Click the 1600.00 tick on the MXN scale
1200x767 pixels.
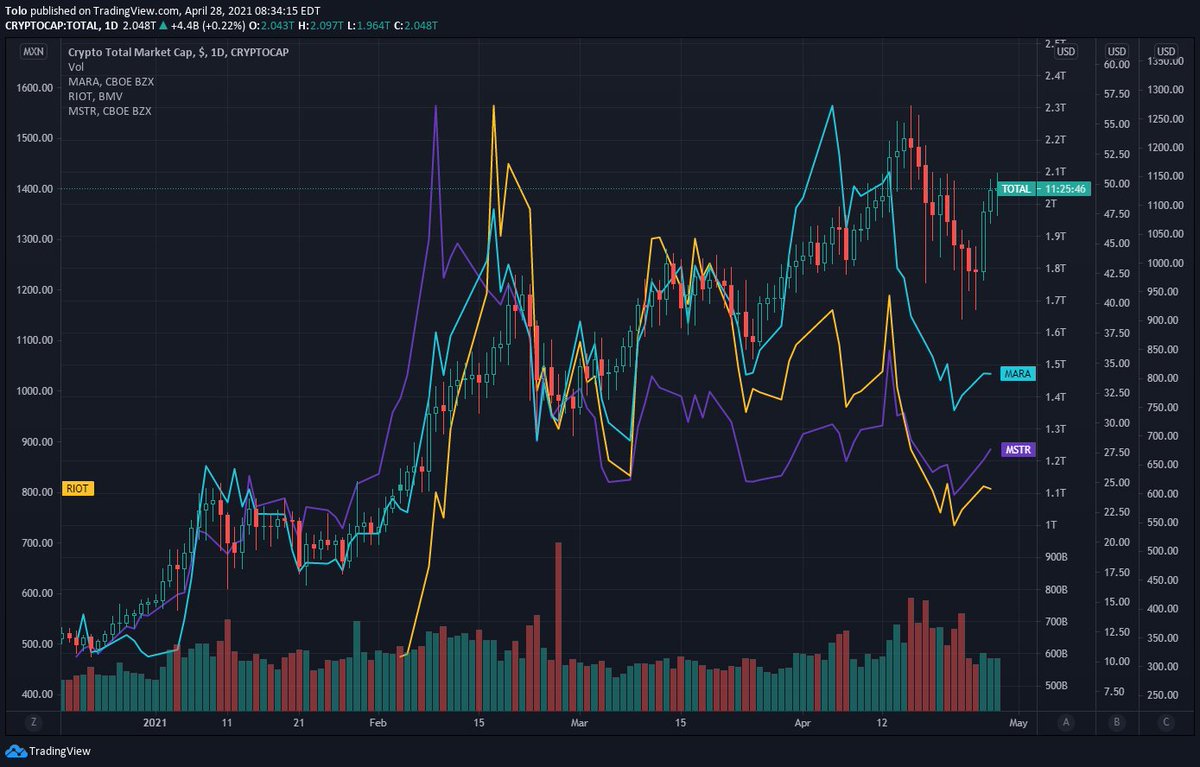(35, 87)
